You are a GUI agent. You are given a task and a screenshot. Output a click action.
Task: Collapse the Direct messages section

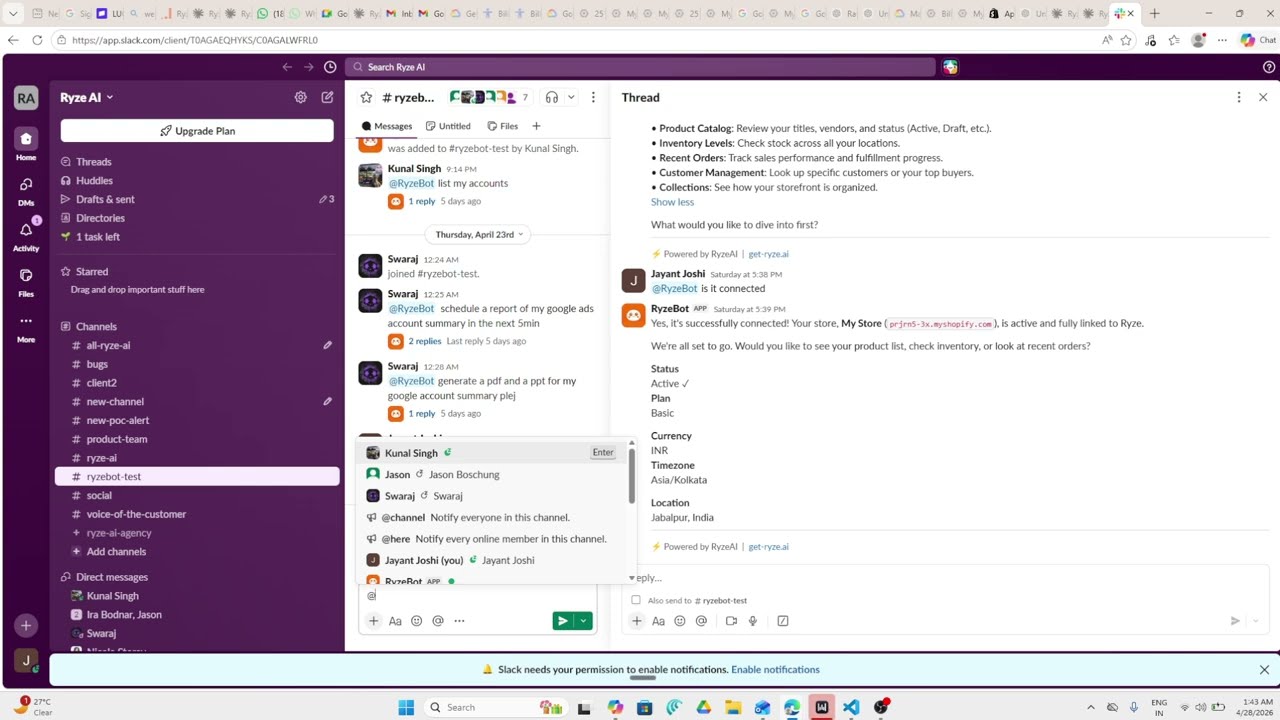tap(111, 577)
